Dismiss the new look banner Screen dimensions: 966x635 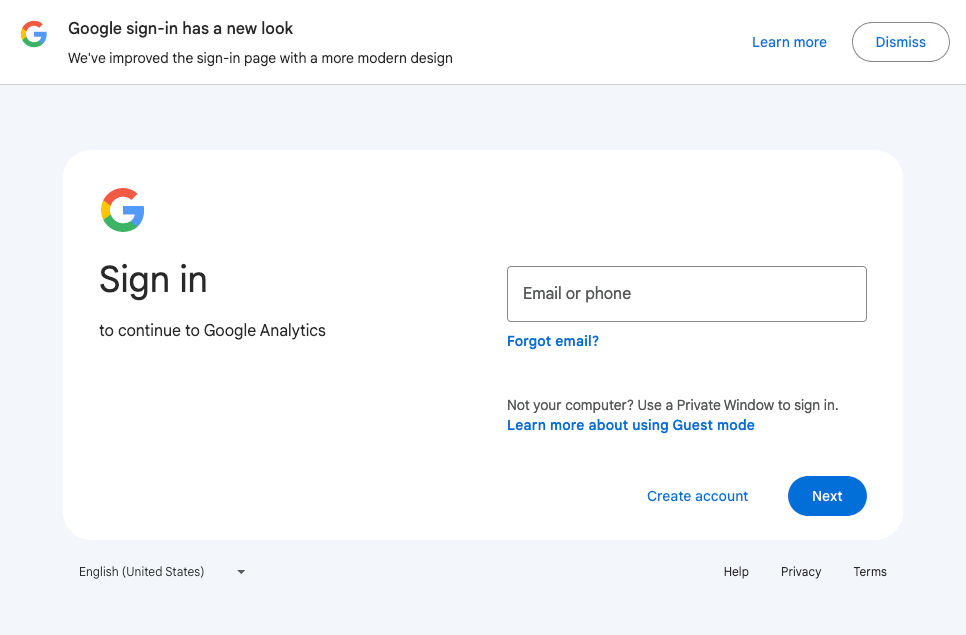900,42
